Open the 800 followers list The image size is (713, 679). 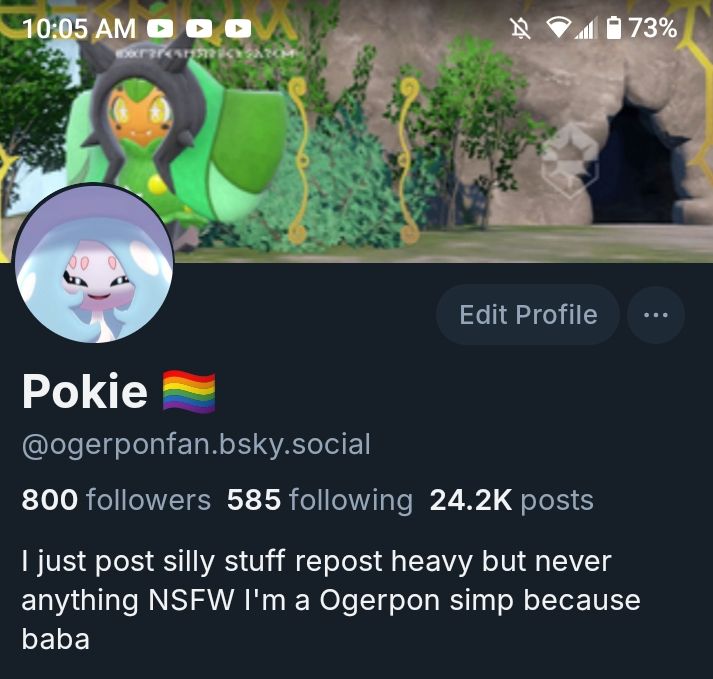(x=116, y=499)
